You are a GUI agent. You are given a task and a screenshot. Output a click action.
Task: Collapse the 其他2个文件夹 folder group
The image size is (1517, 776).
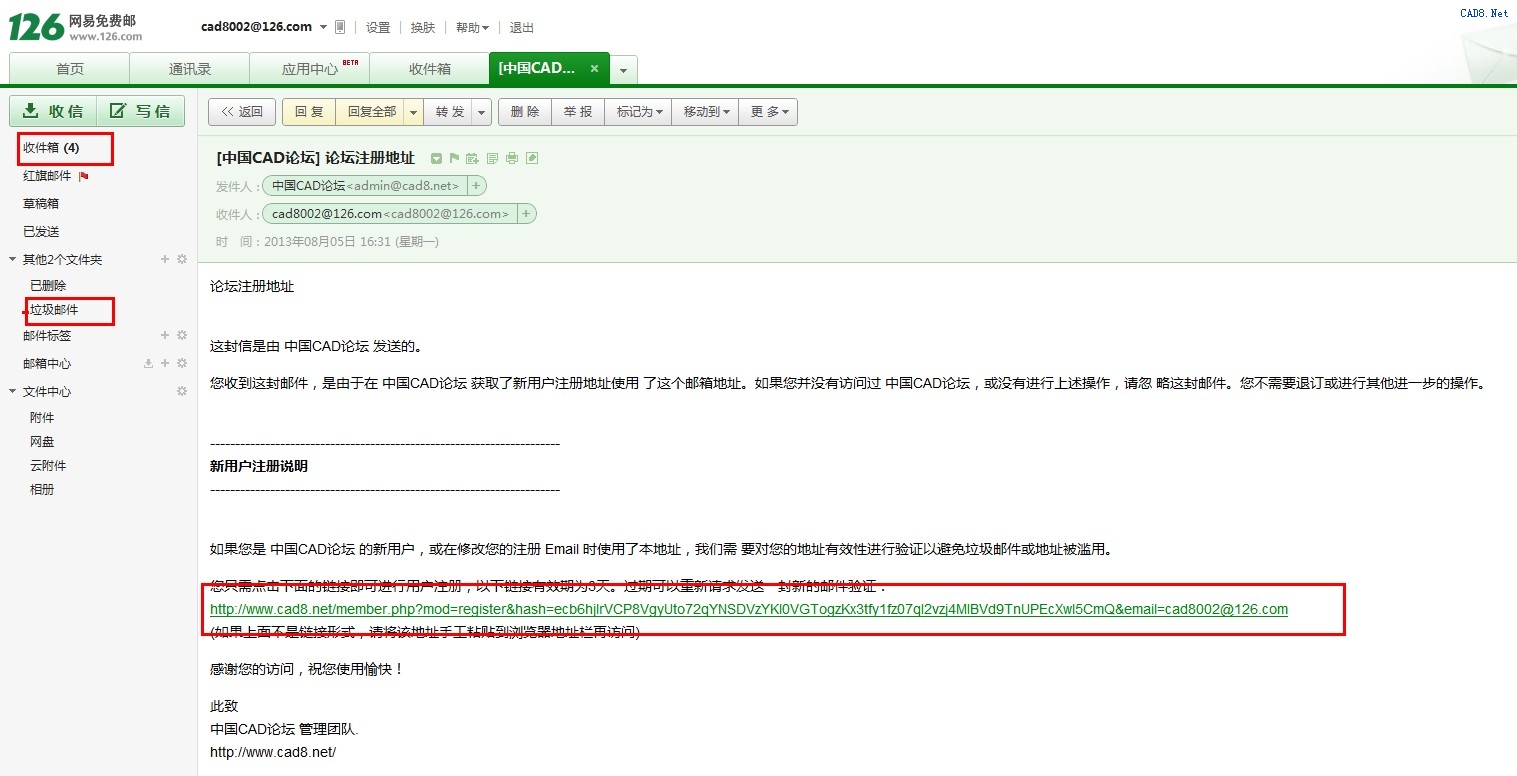tap(12, 260)
